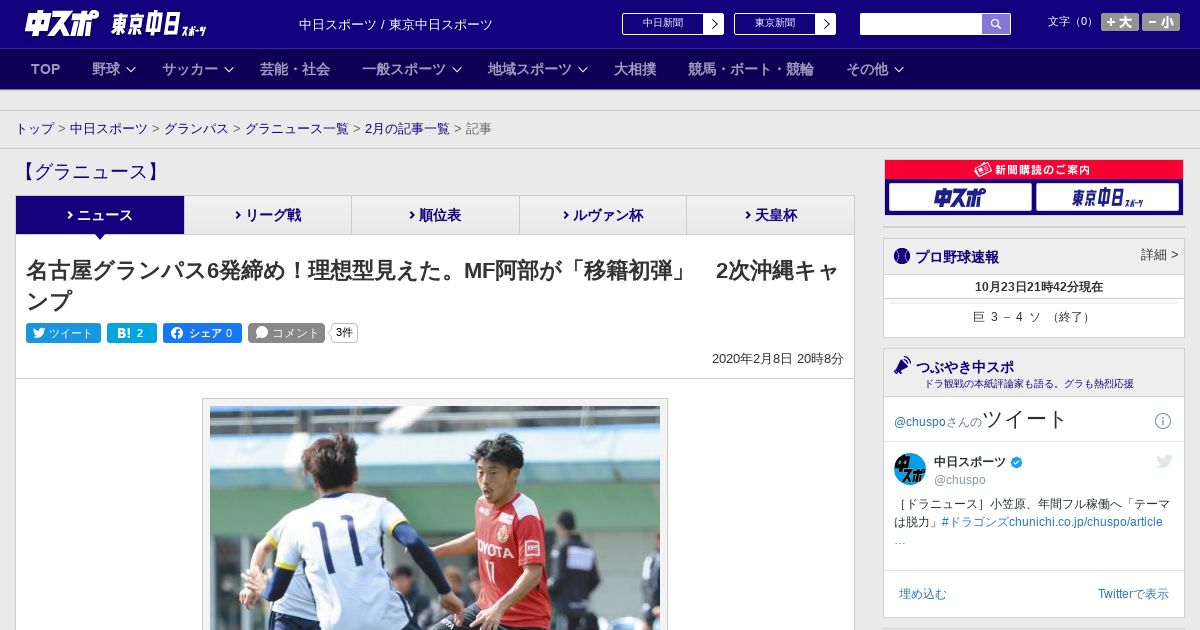The width and height of the screenshot is (1200, 630).
Task: Expand the サッカー navigation menu
Action: point(198,69)
